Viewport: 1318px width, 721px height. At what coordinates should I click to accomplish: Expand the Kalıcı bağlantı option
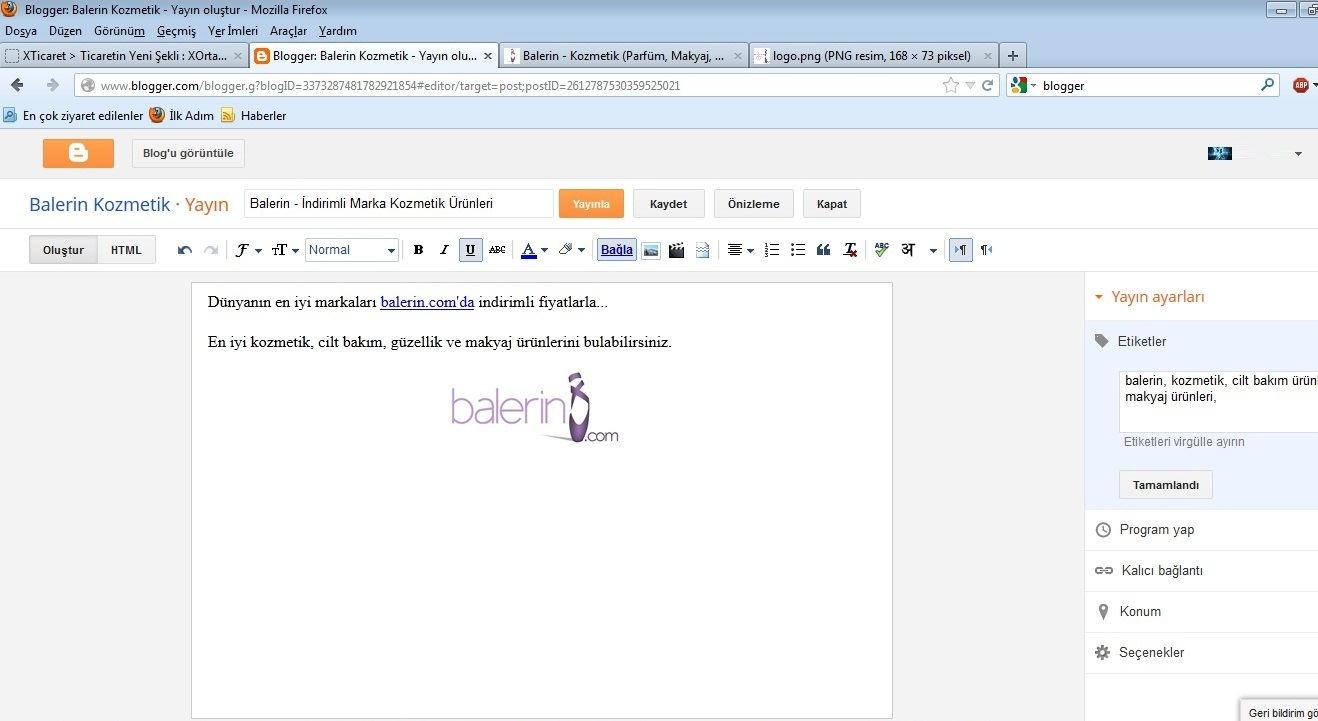click(x=1162, y=571)
